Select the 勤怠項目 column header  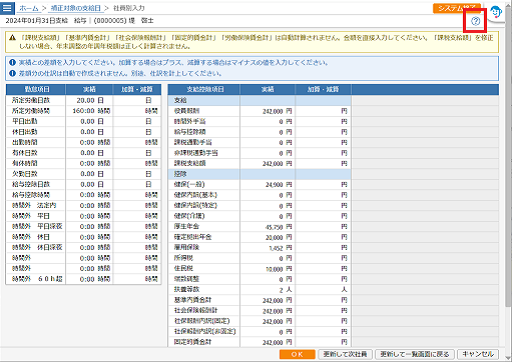[36, 89]
